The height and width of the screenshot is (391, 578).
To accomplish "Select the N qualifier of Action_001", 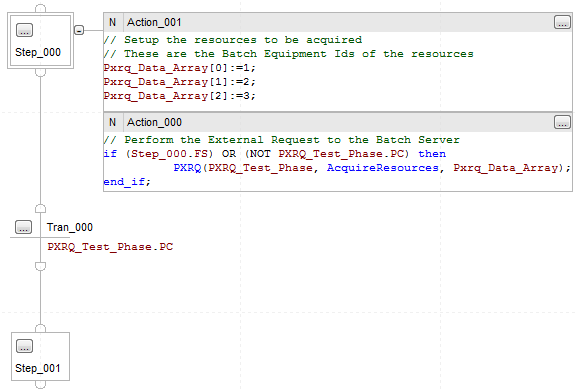I will pos(112,22).
